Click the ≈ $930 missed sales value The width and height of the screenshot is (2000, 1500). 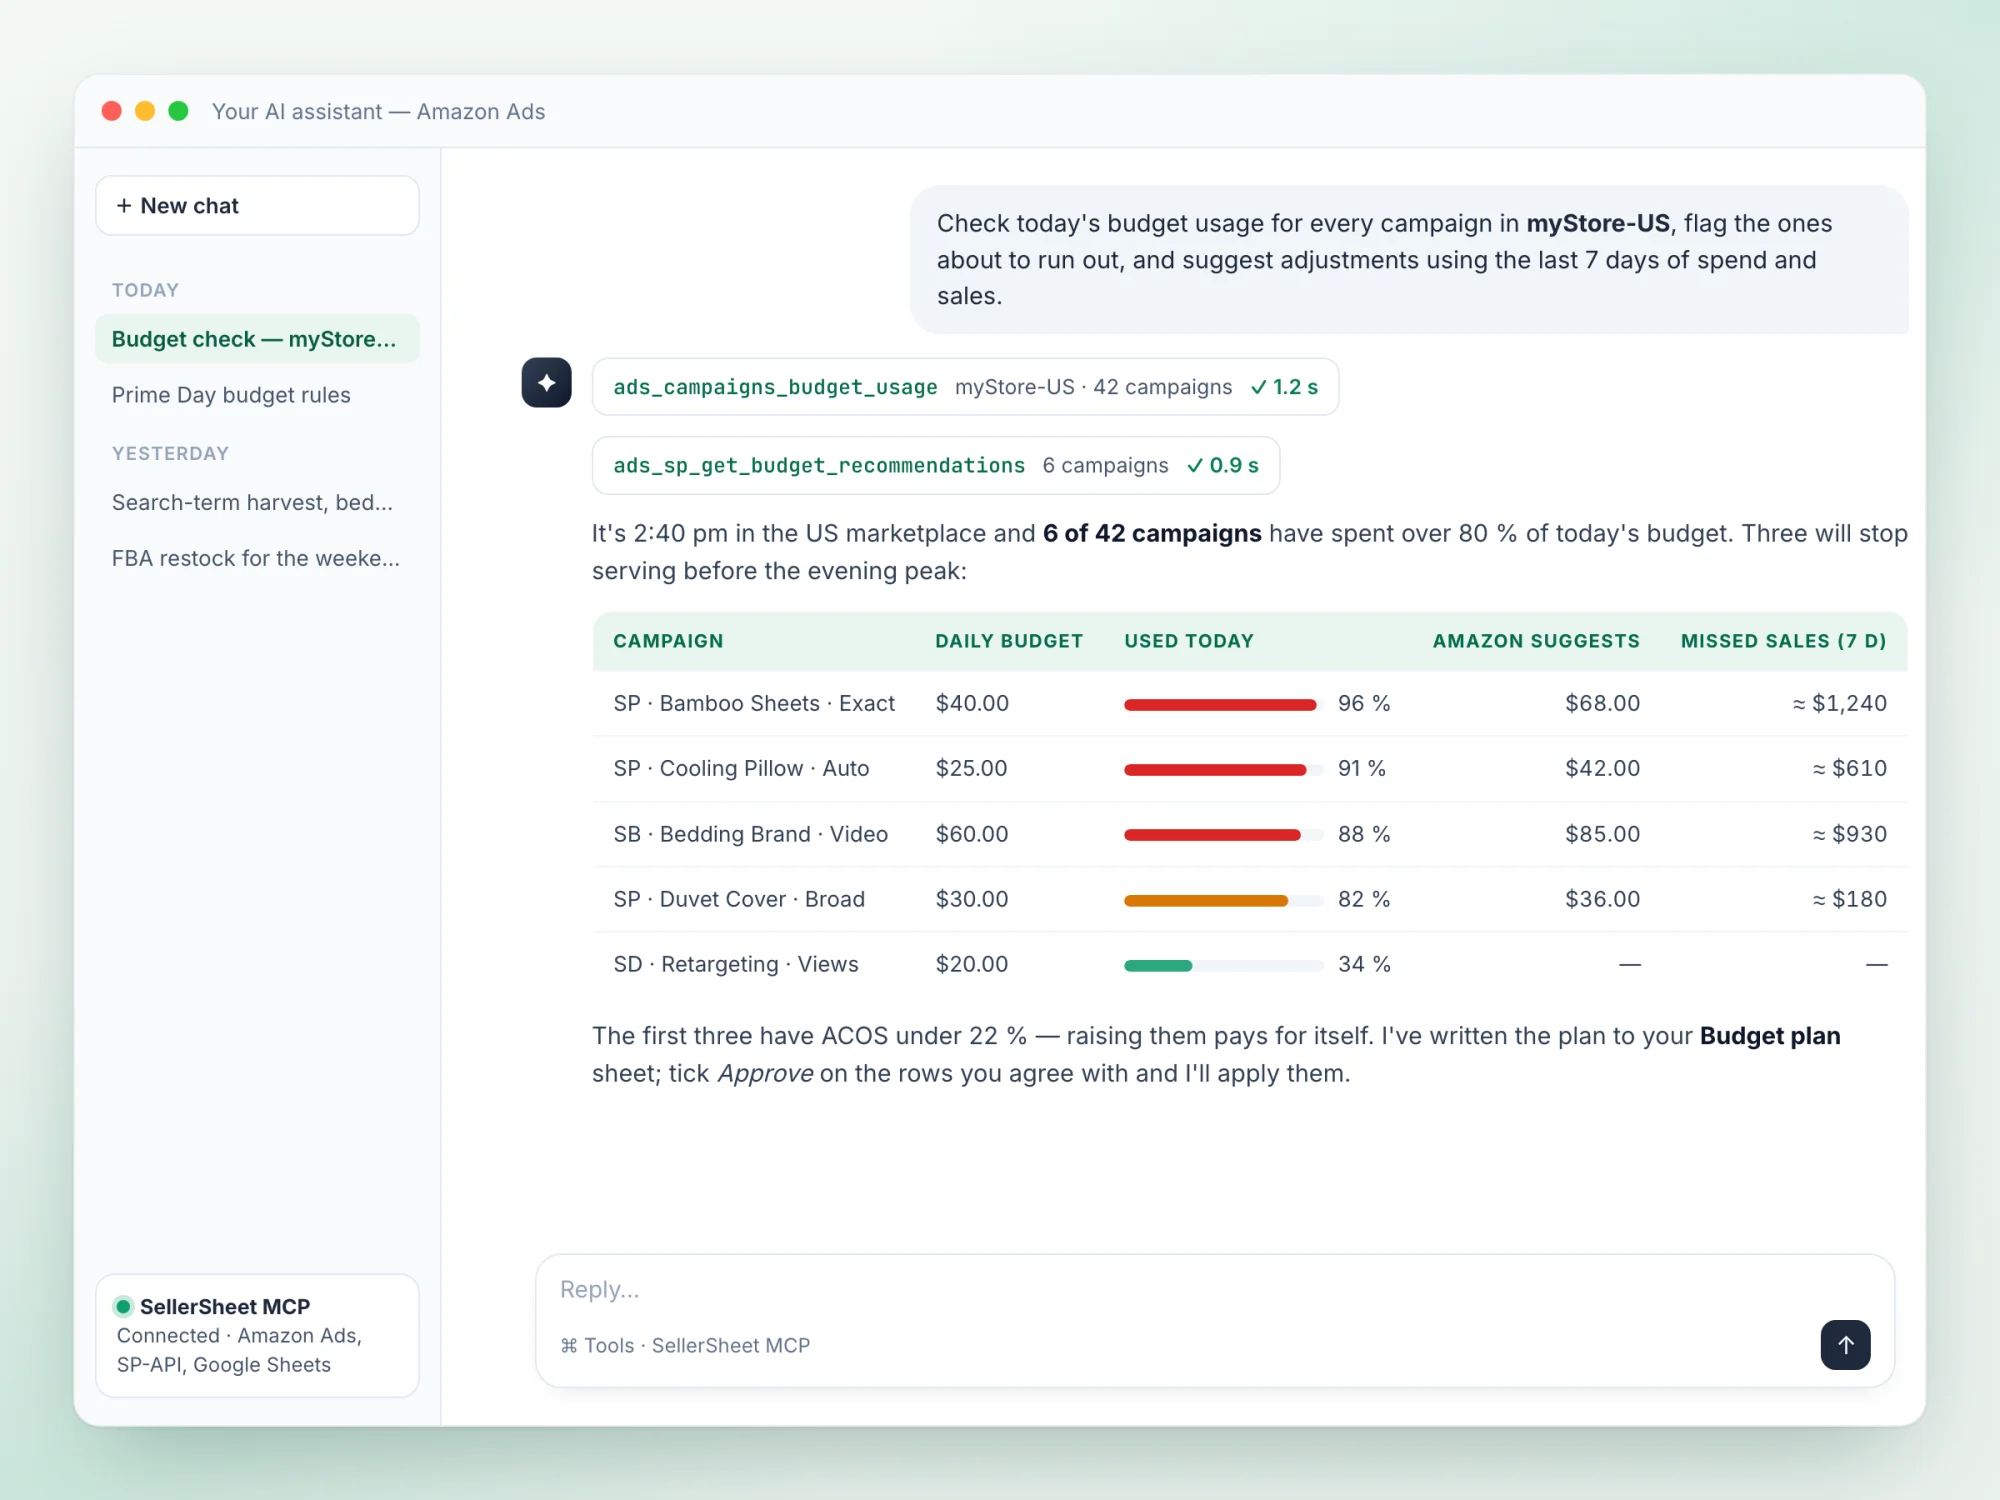1849,834
